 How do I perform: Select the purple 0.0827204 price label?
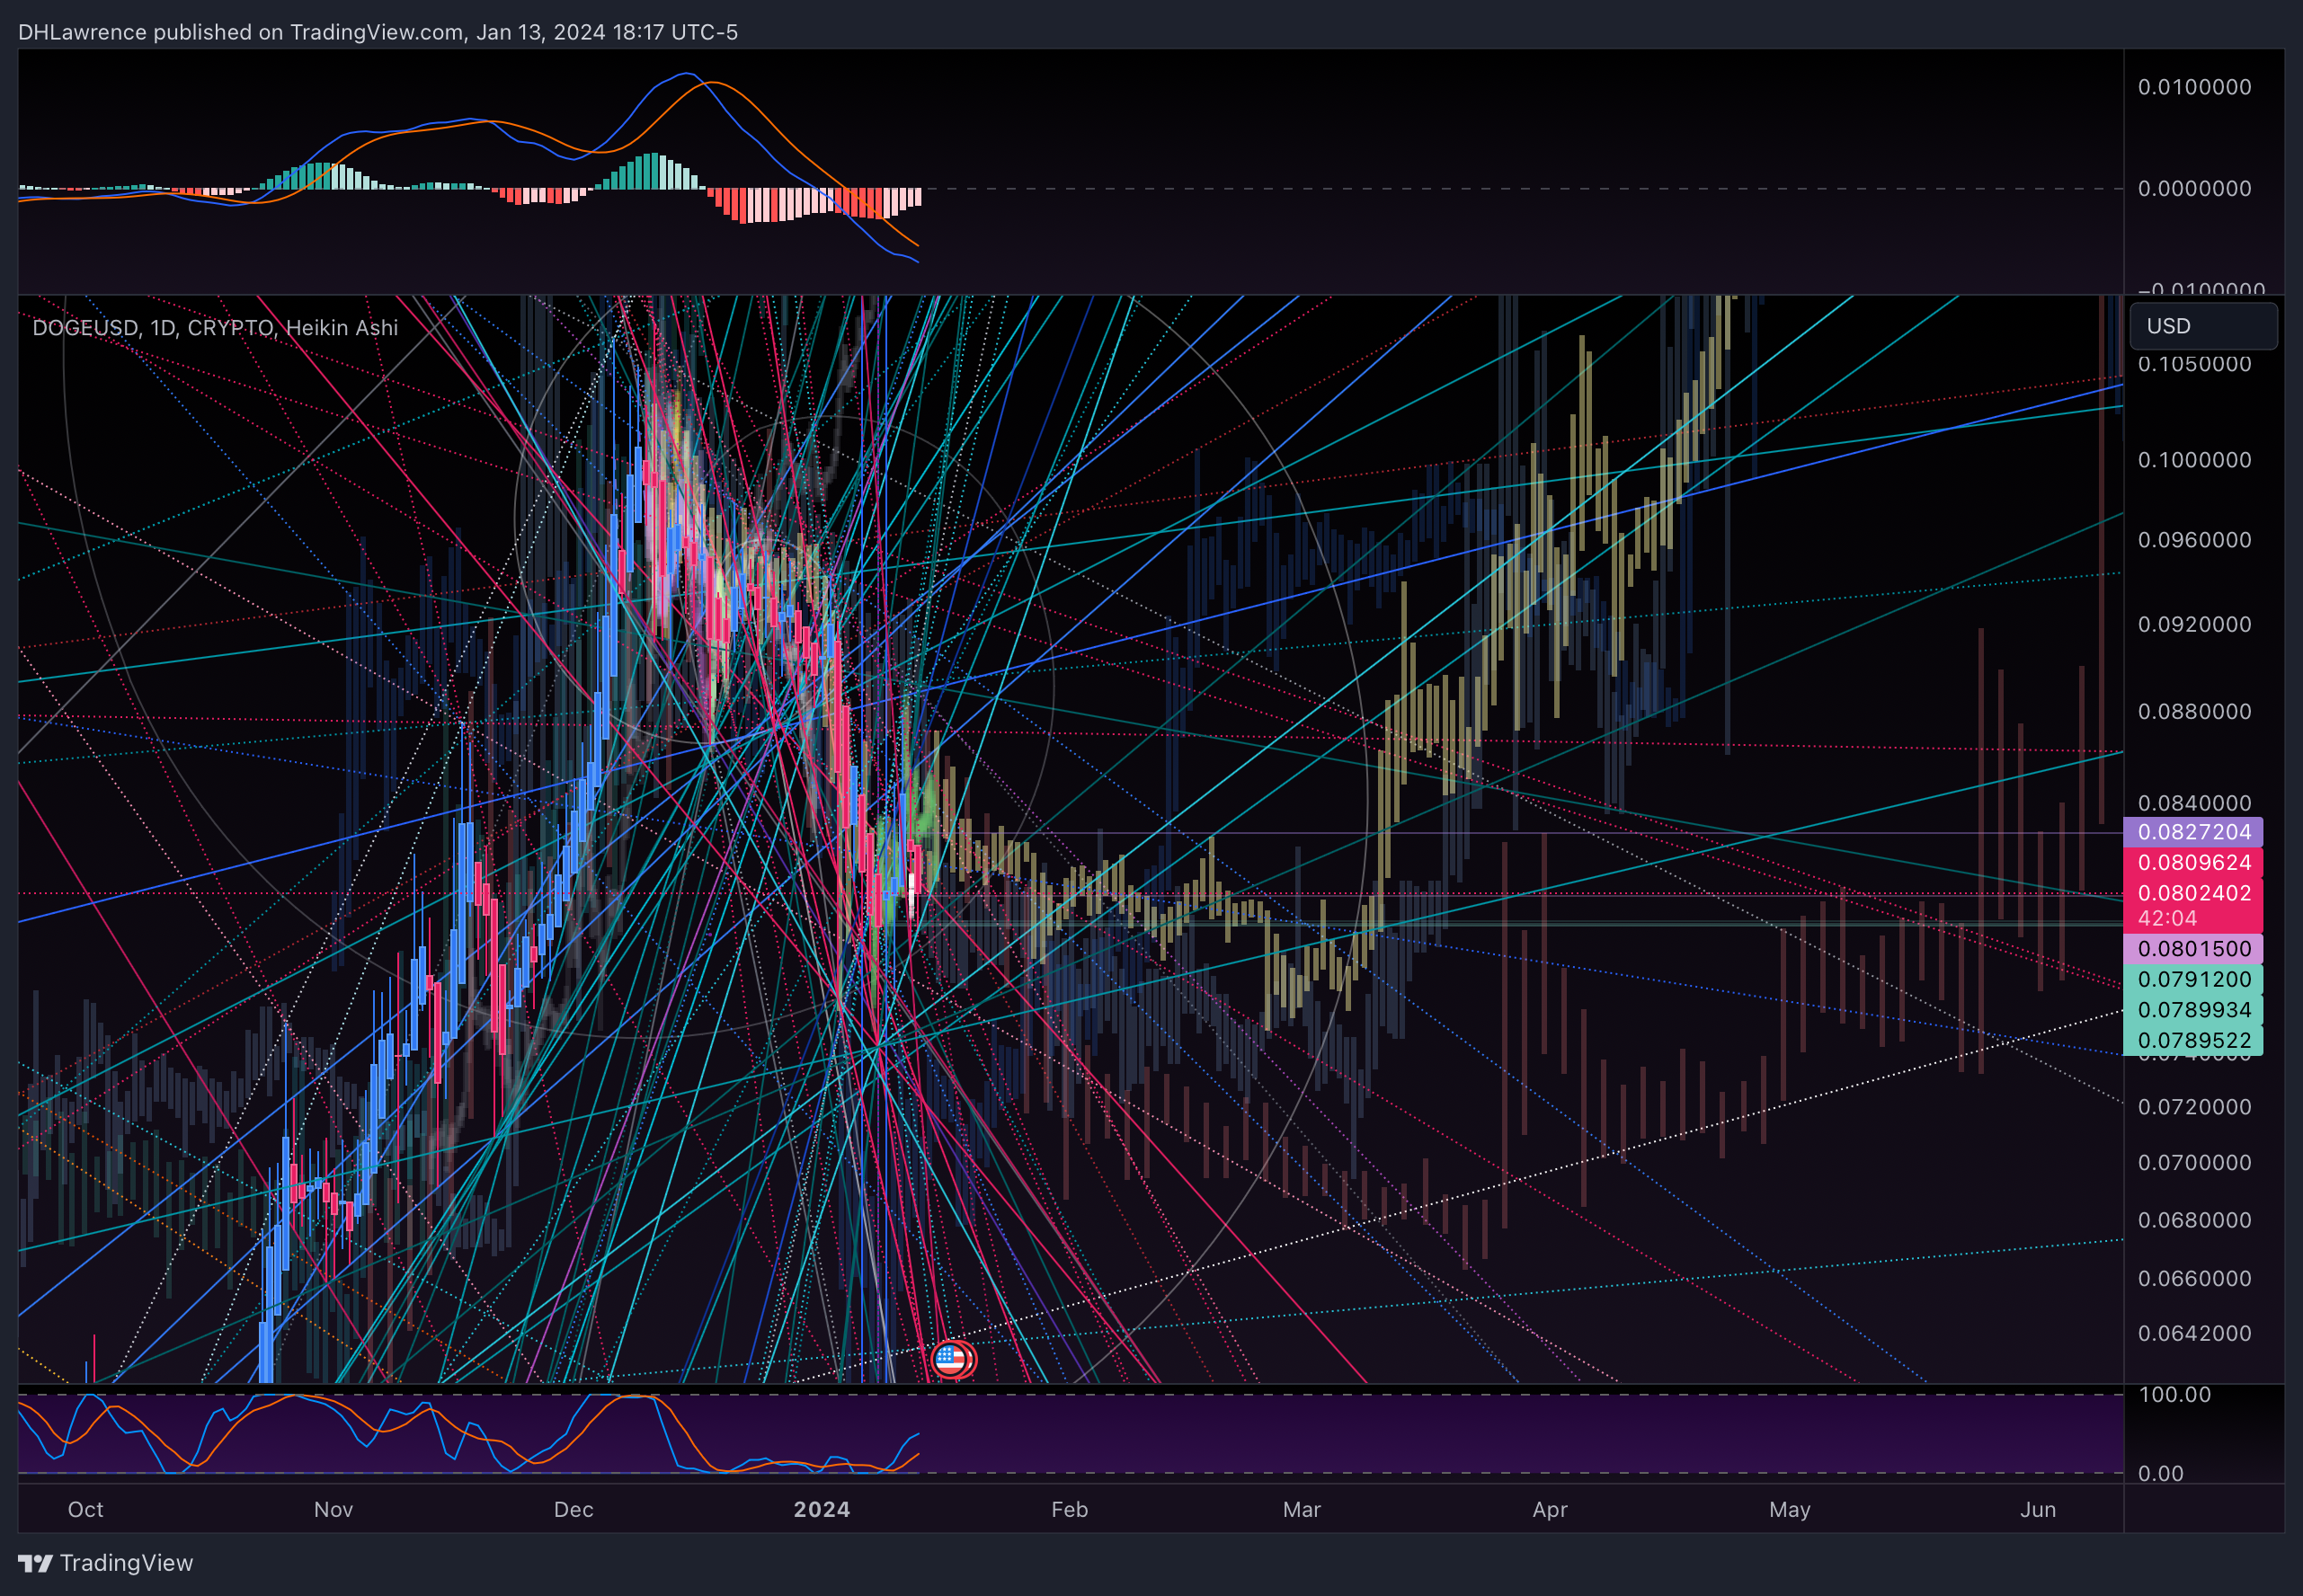click(x=2193, y=832)
